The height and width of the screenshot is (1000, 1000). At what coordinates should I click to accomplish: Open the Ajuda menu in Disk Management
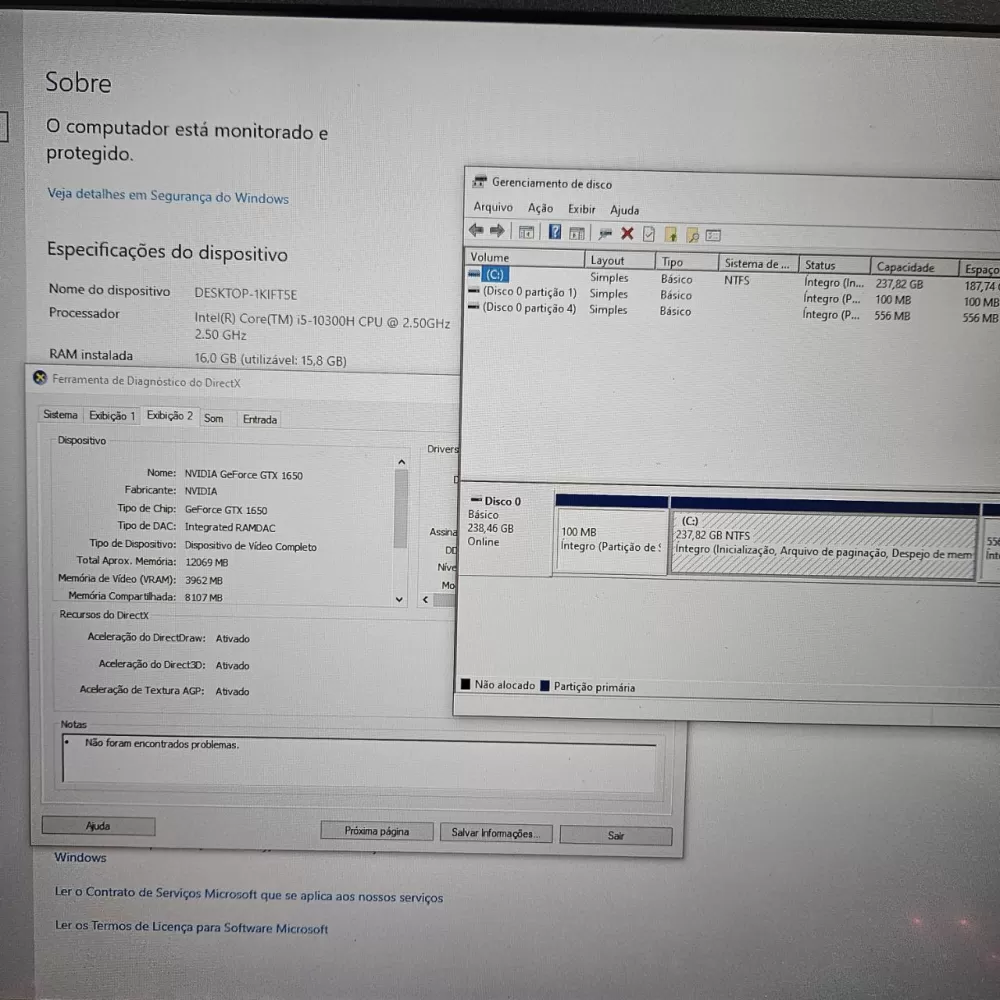tap(624, 210)
